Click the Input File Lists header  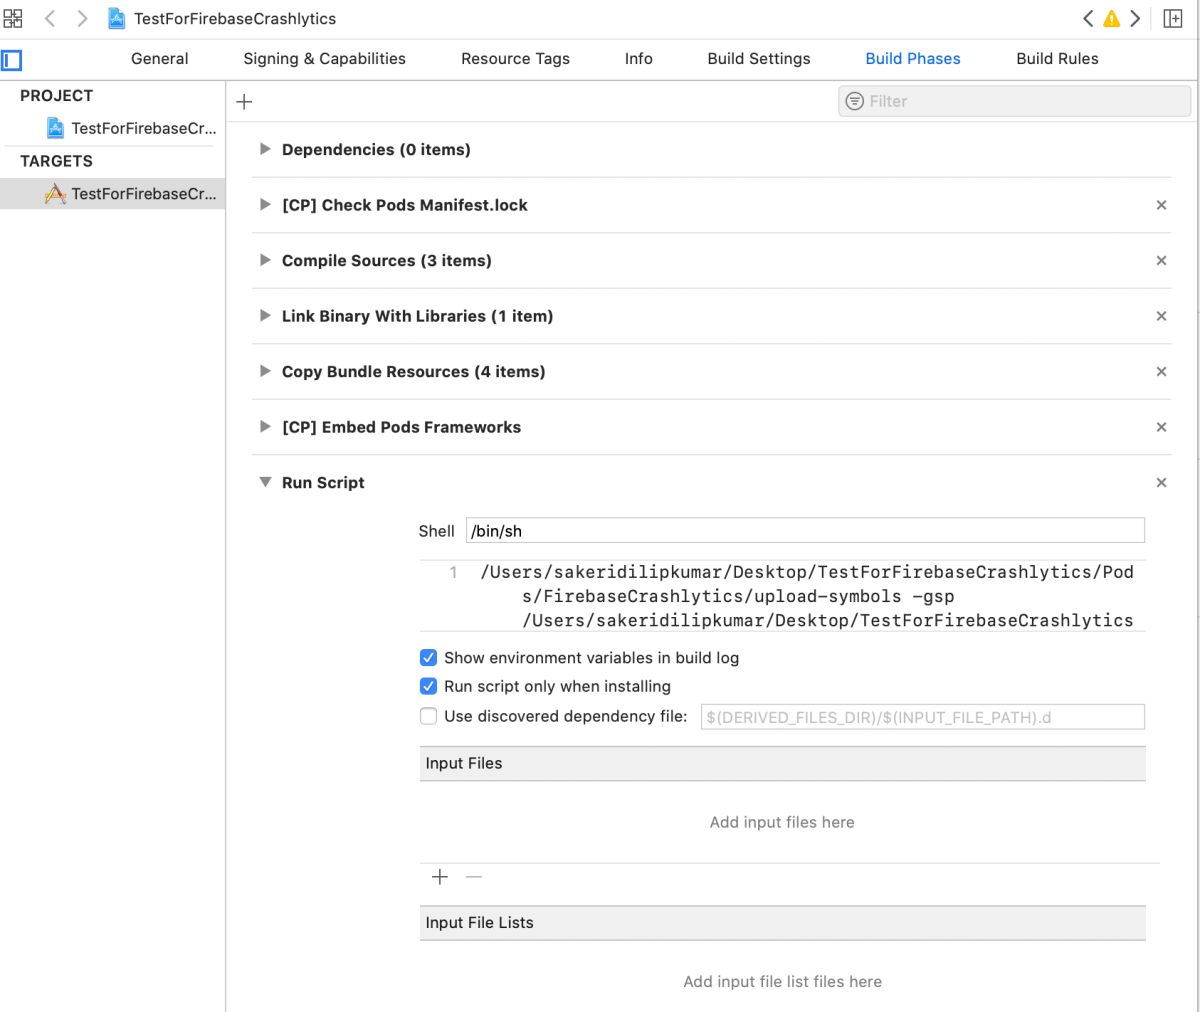(783, 922)
